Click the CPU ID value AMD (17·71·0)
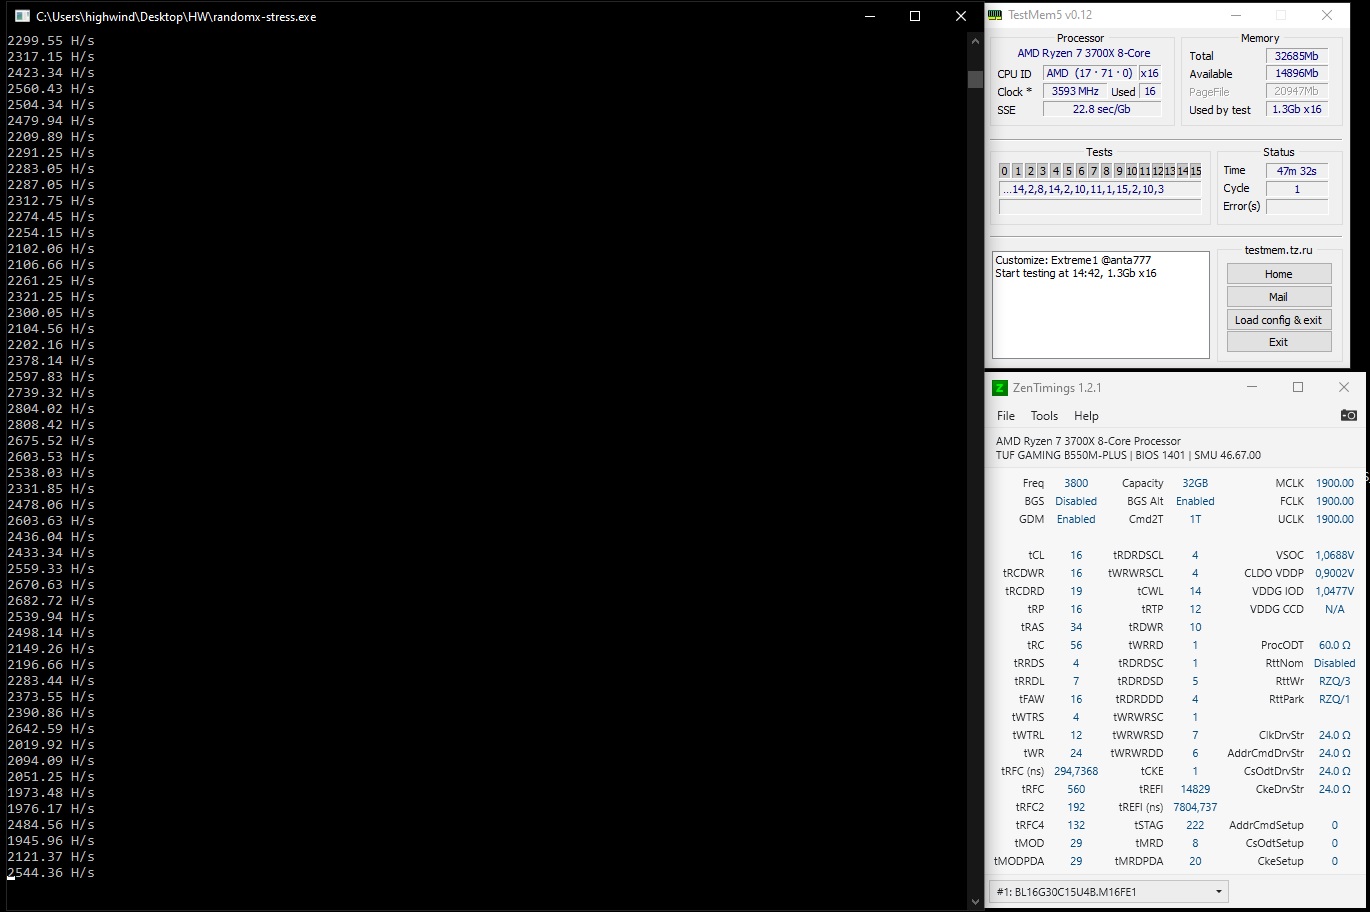 (x=1089, y=73)
